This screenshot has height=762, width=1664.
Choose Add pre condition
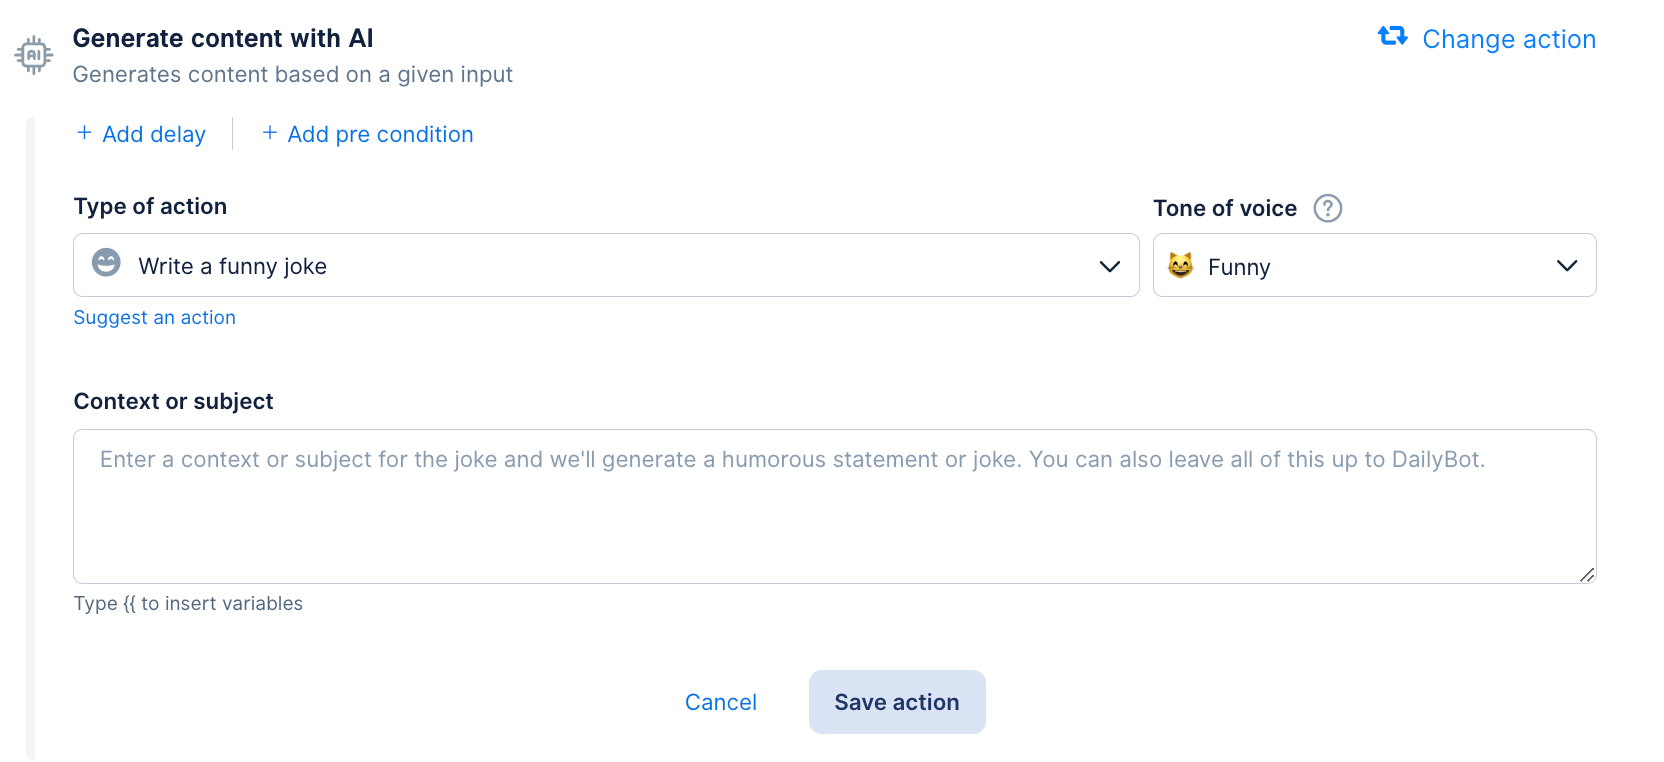(380, 134)
